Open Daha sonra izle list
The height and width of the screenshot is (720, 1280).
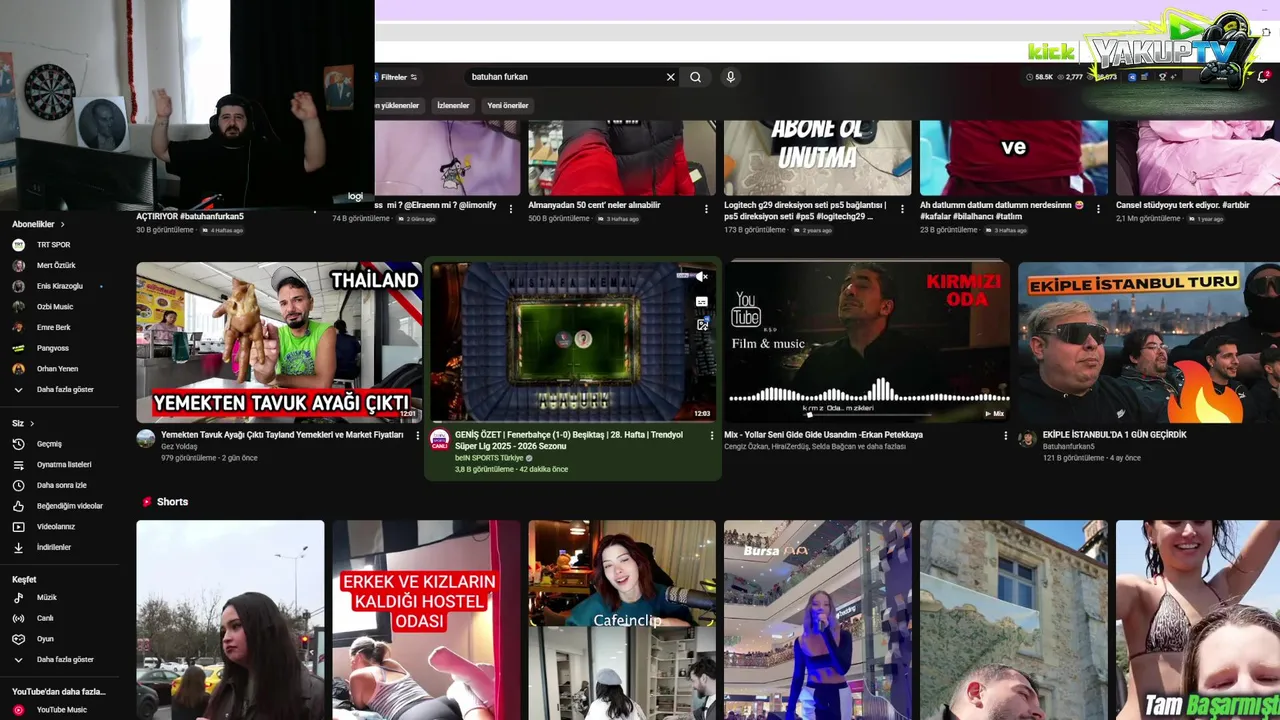point(60,485)
